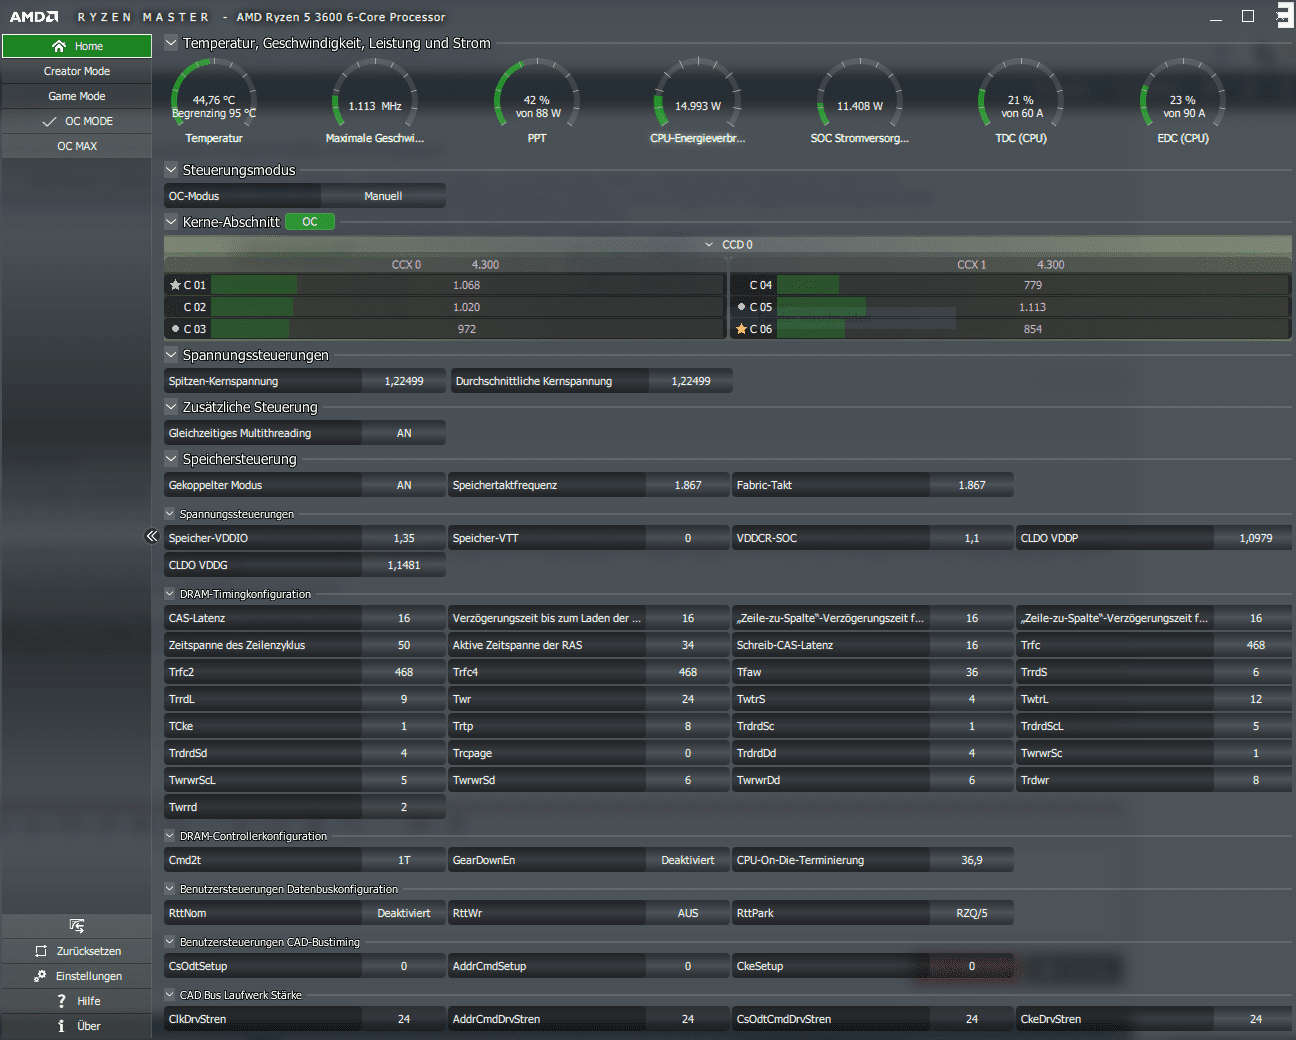Toggle Gekoppelter Modus AN value
The width and height of the screenshot is (1296, 1040).
[404, 485]
